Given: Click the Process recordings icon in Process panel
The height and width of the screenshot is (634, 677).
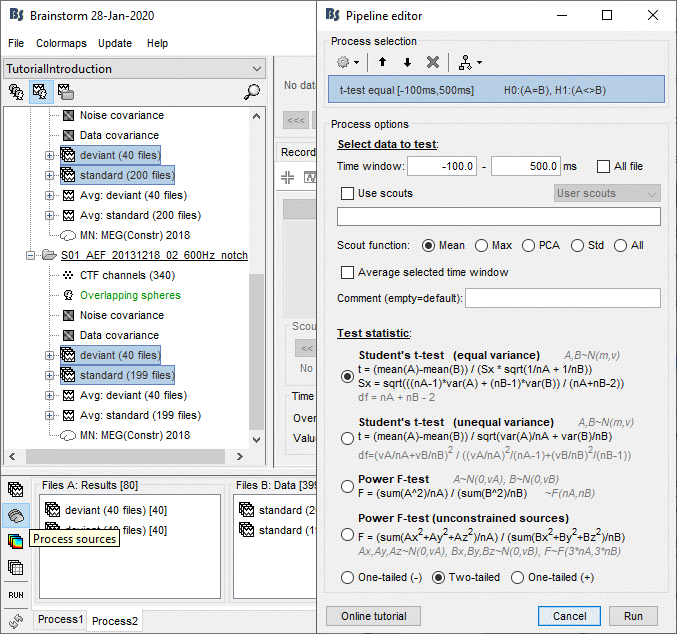Looking at the screenshot, I should click(x=16, y=489).
